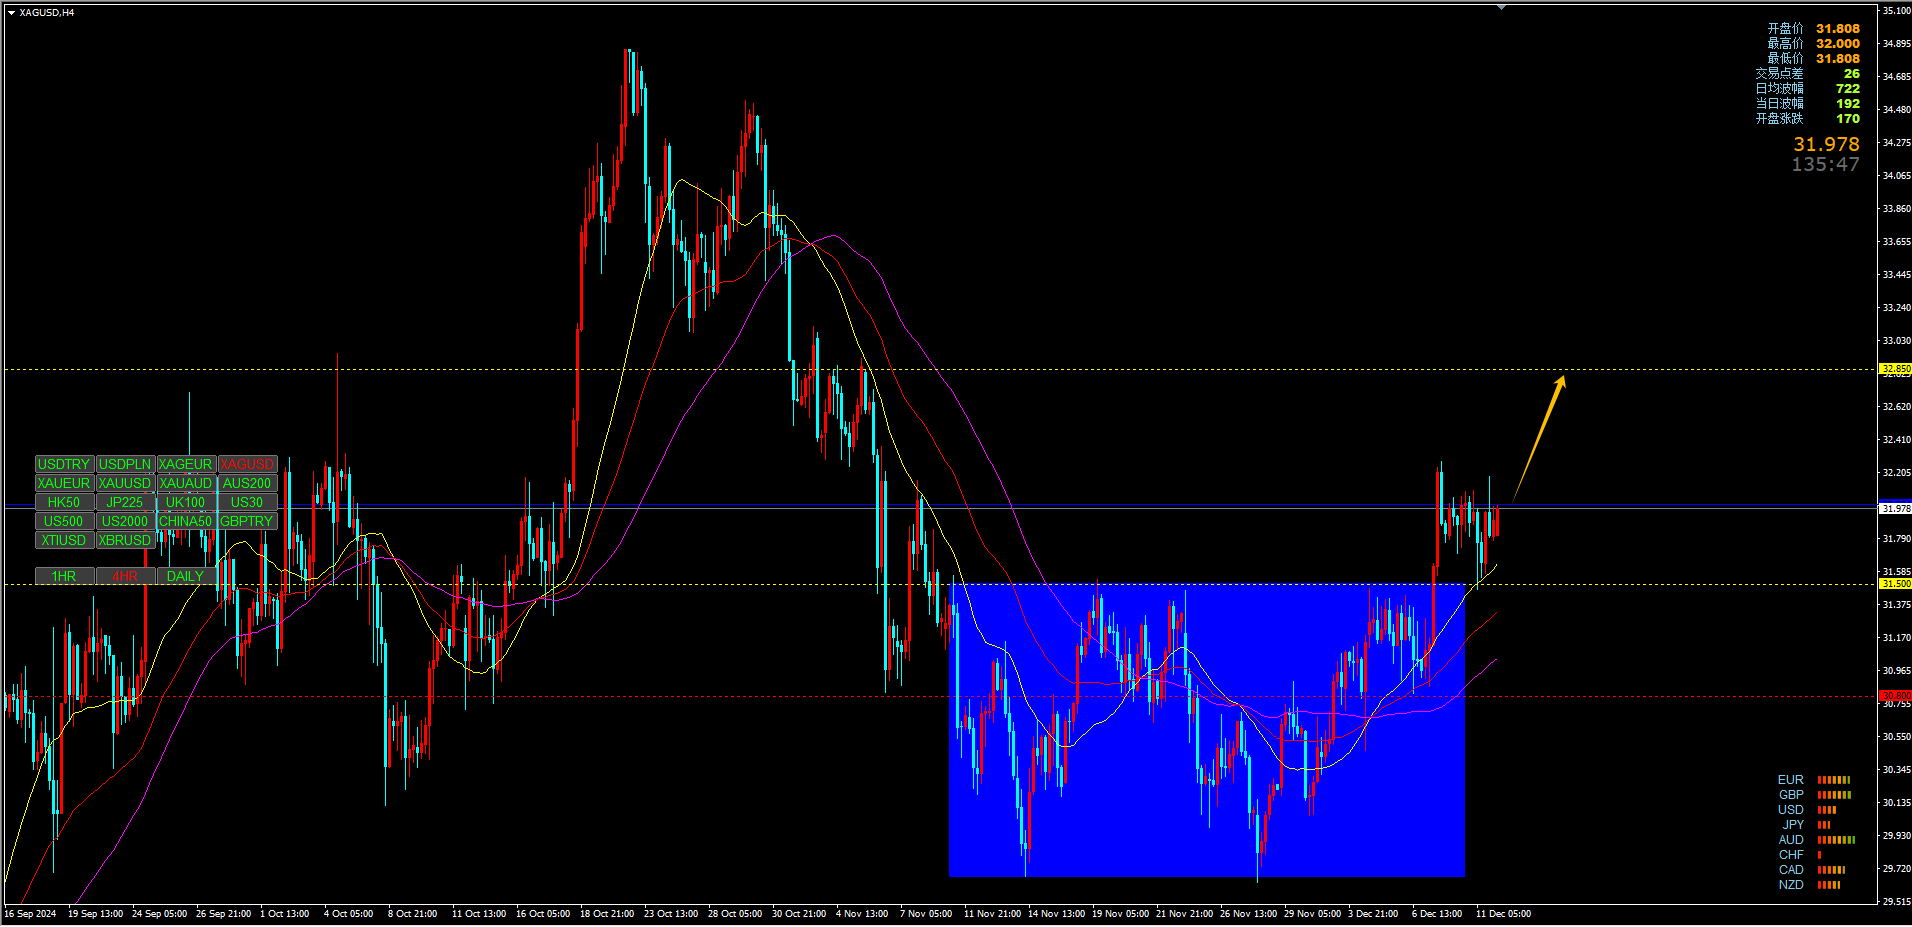Click the 11 Dec 05:00 time axis label
Image resolution: width=1912 pixels, height=927 pixels.
coord(1503,914)
